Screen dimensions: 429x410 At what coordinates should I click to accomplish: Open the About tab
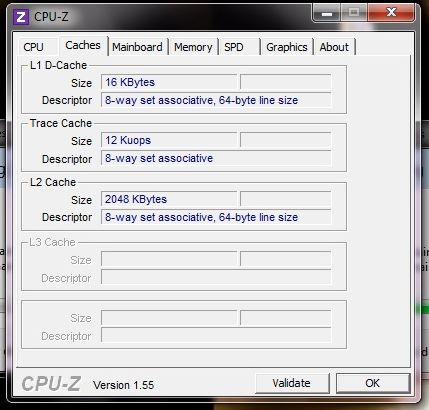[334, 47]
